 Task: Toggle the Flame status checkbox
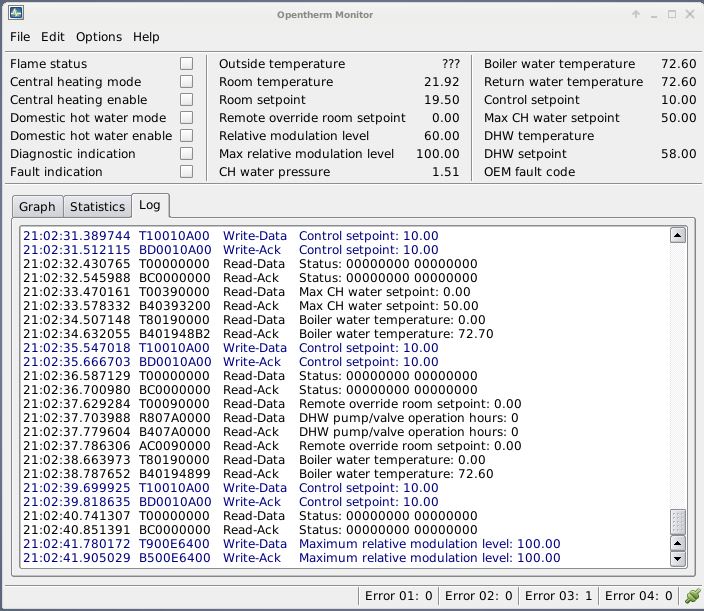tap(186, 63)
